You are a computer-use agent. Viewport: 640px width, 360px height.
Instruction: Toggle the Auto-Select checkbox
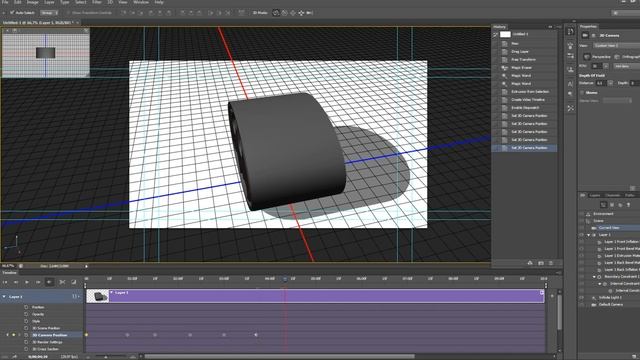point(12,13)
